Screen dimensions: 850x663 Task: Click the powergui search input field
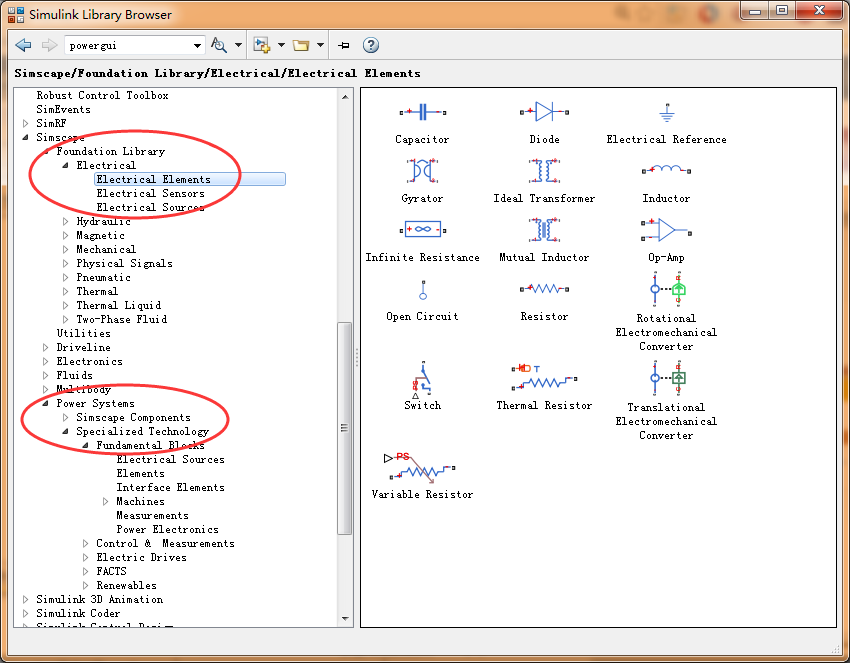[128, 46]
